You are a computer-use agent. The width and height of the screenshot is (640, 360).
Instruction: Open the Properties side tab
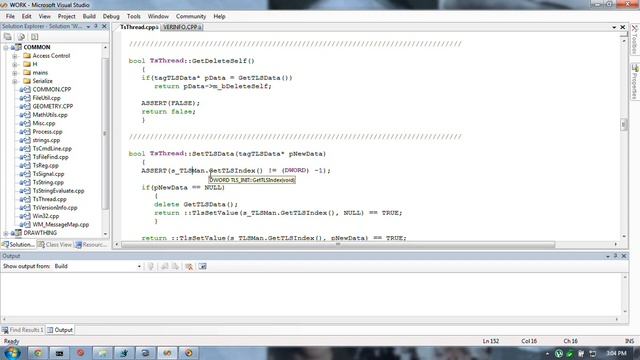click(635, 82)
